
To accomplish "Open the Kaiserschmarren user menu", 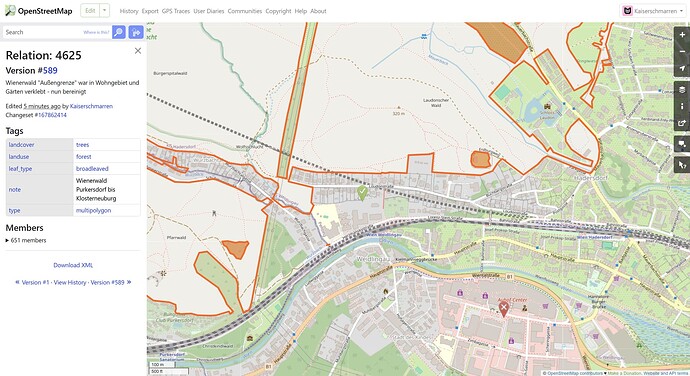I will click(x=653, y=11).
